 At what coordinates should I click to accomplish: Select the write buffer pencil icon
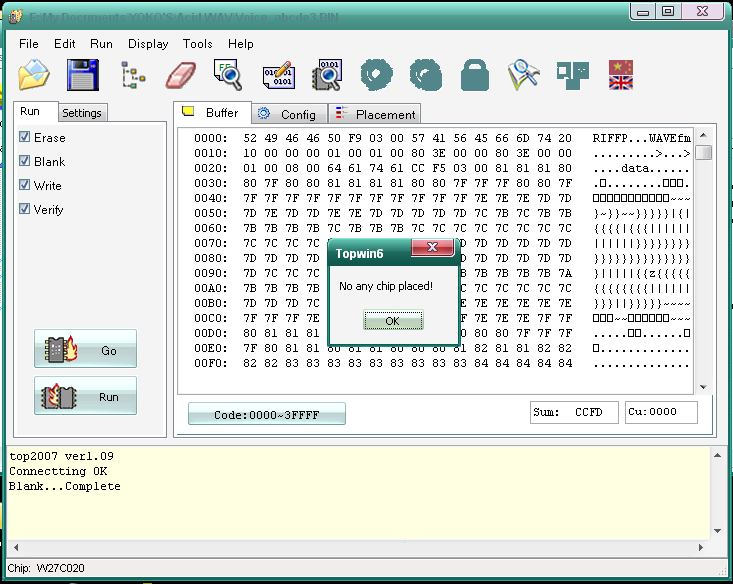(x=279, y=75)
